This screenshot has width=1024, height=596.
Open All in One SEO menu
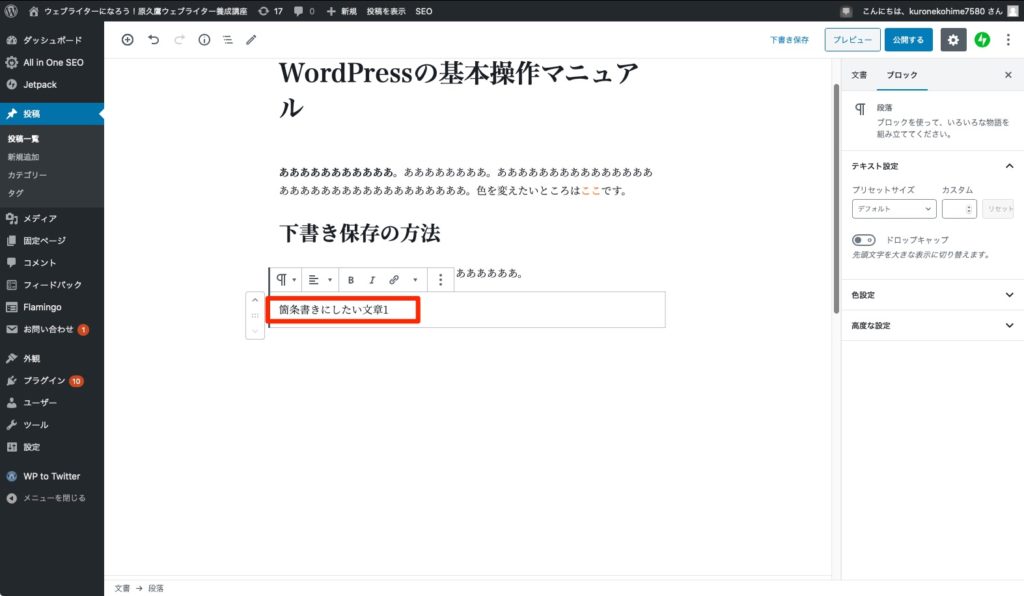(x=52, y=62)
